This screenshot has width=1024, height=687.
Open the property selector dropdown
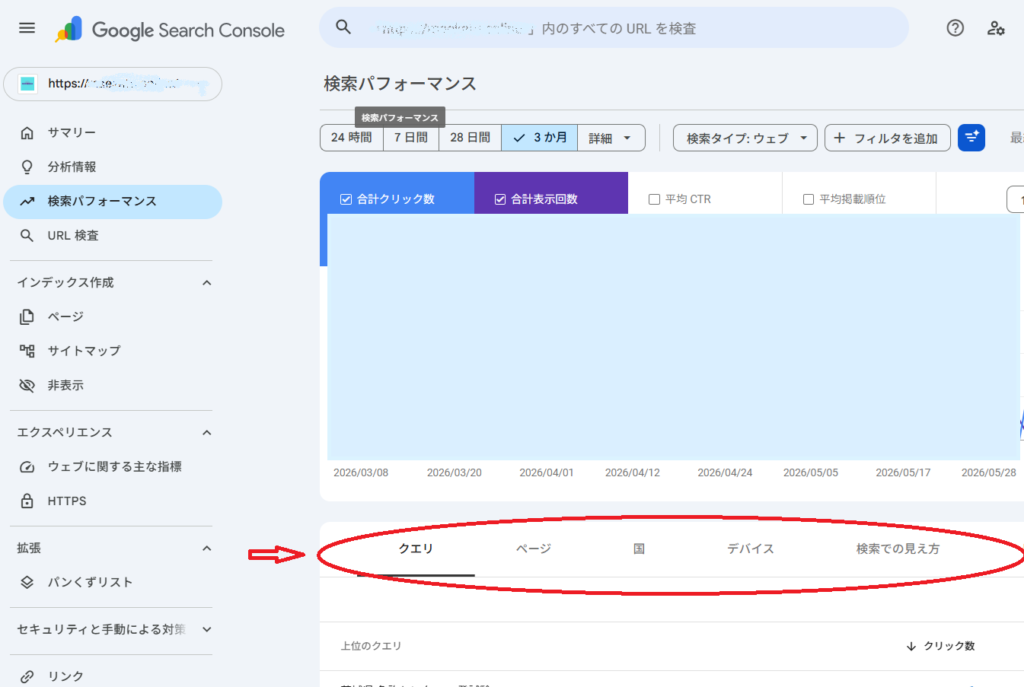coord(113,84)
